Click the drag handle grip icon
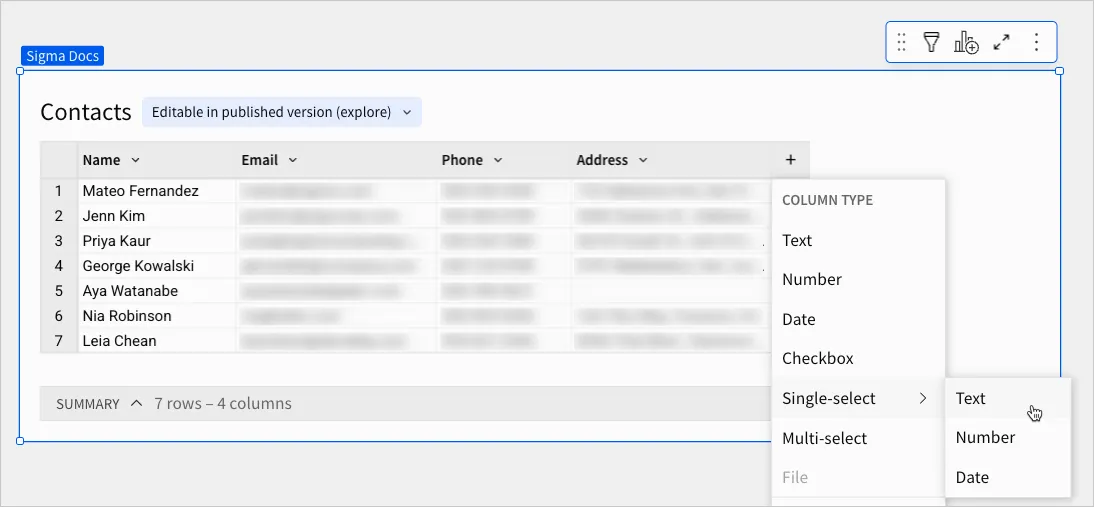1094x507 pixels. click(901, 42)
